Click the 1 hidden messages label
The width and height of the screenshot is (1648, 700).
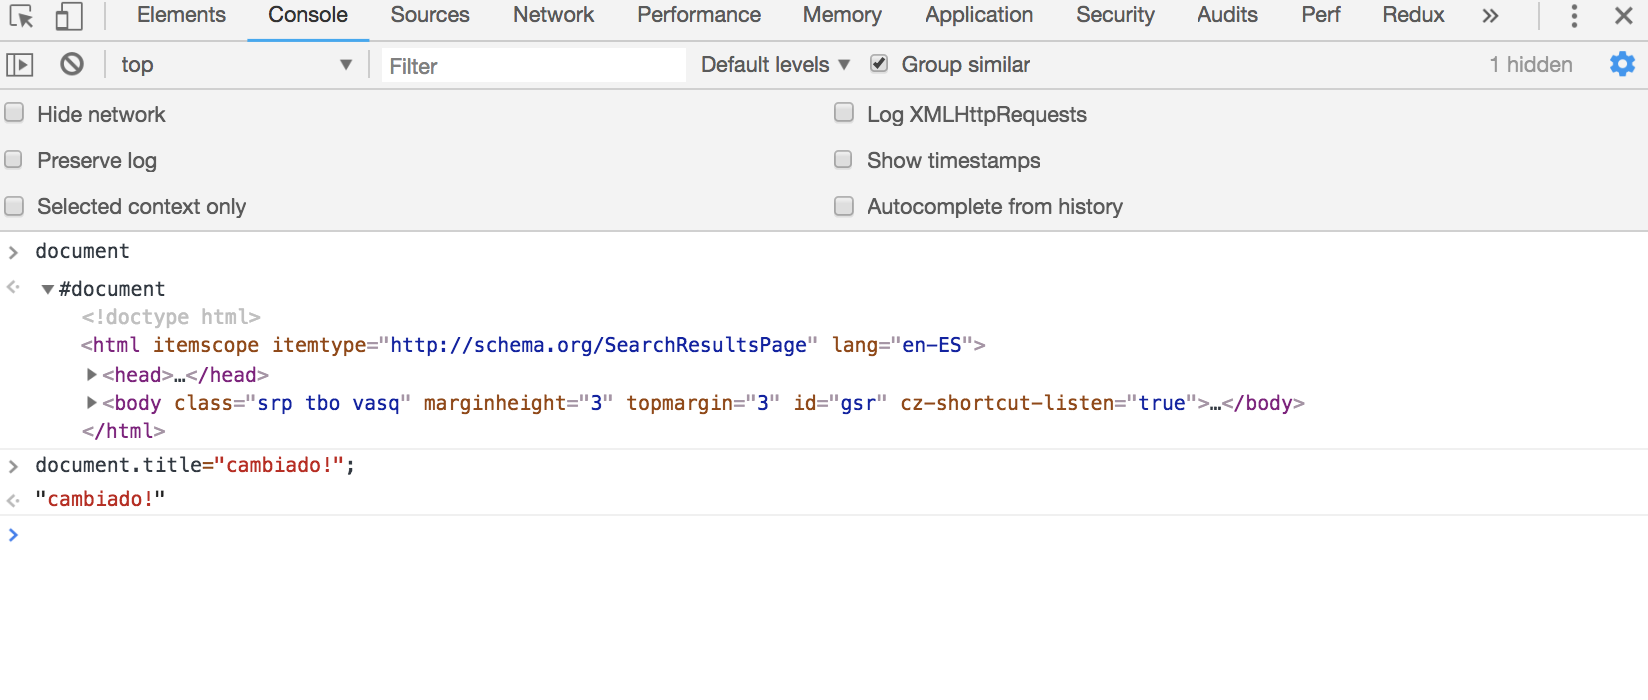point(1530,65)
